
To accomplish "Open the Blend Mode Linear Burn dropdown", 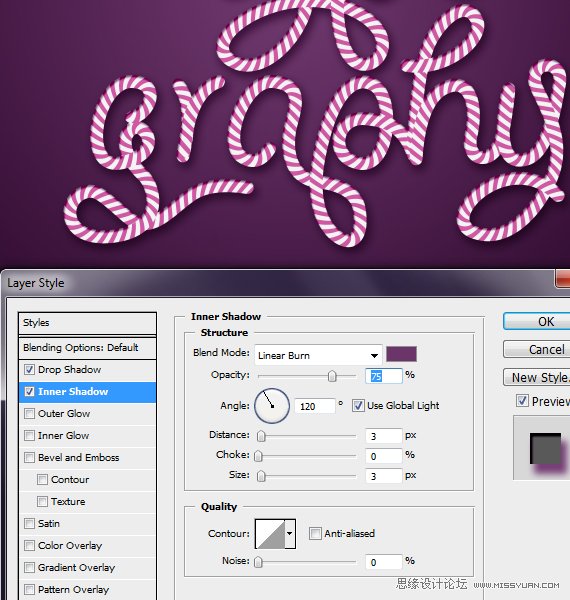I will tap(318, 355).
